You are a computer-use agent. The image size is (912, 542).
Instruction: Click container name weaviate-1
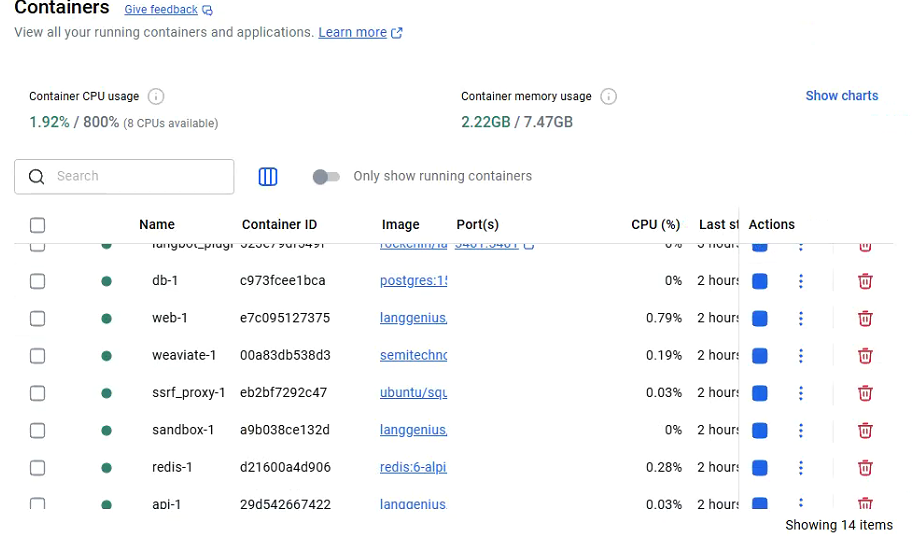tap(184, 355)
